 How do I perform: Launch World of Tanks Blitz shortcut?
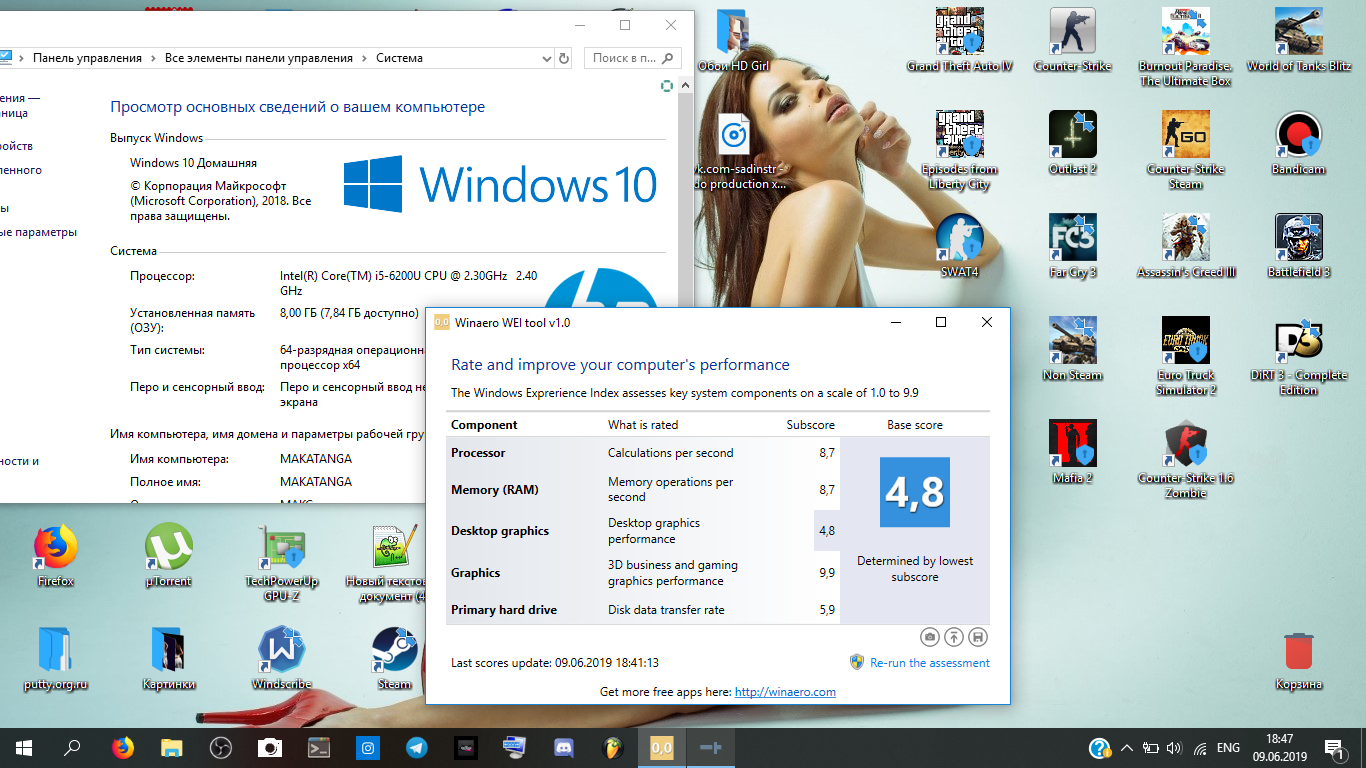(x=1299, y=41)
